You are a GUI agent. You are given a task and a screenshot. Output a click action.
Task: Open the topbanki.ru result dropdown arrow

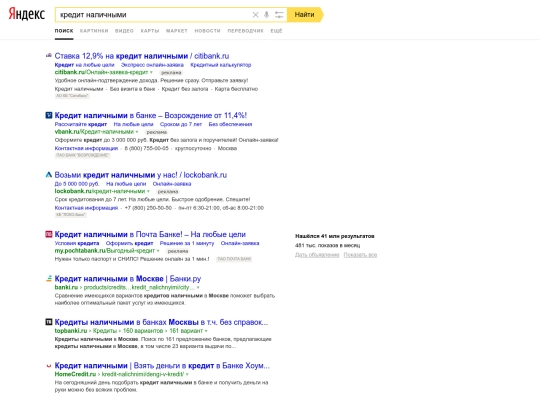pyautogui.click(x=206, y=331)
